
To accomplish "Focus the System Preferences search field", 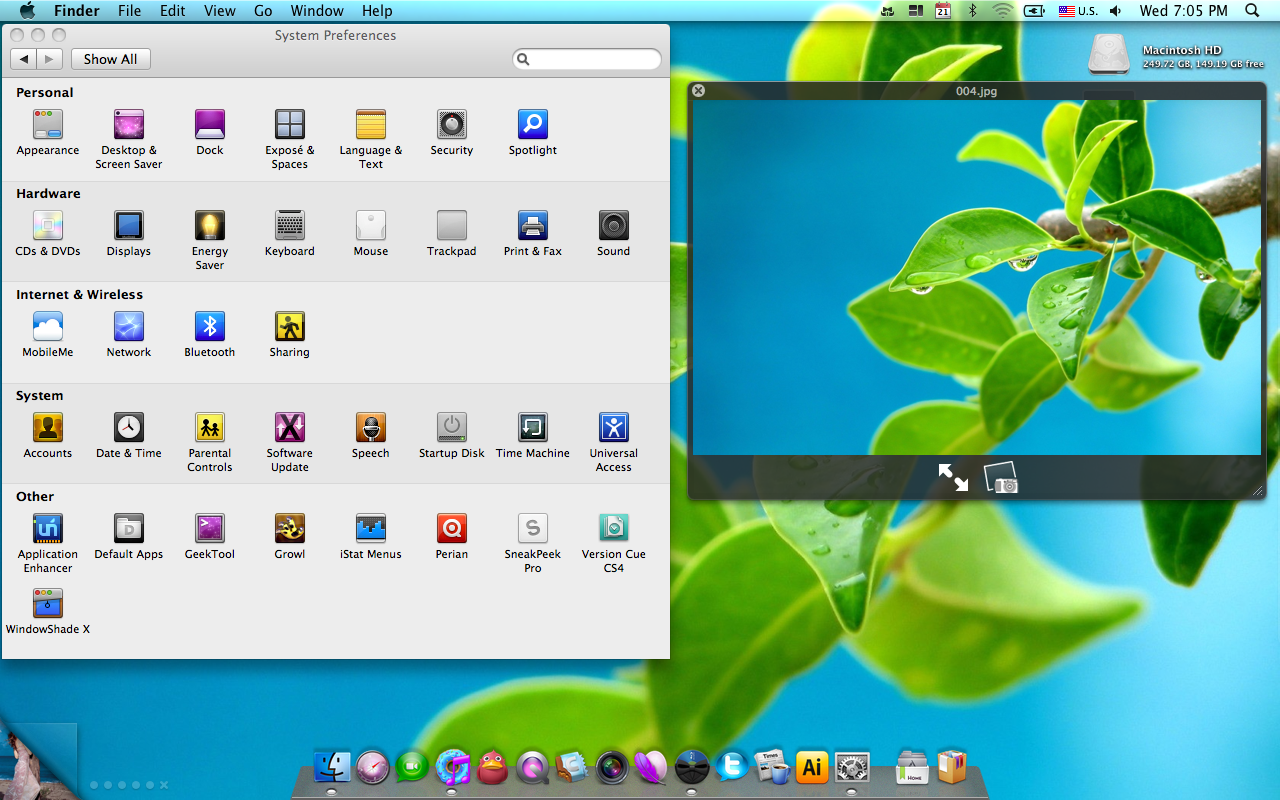I will tap(587, 59).
